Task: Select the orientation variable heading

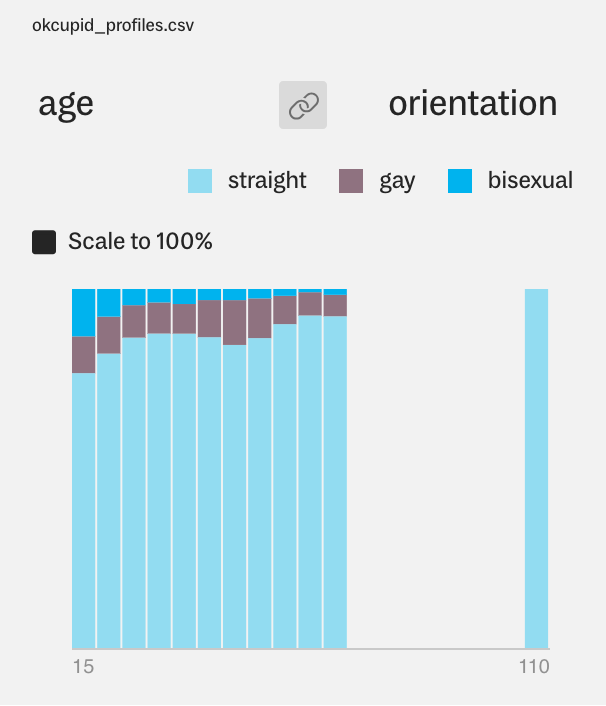Action: click(472, 104)
